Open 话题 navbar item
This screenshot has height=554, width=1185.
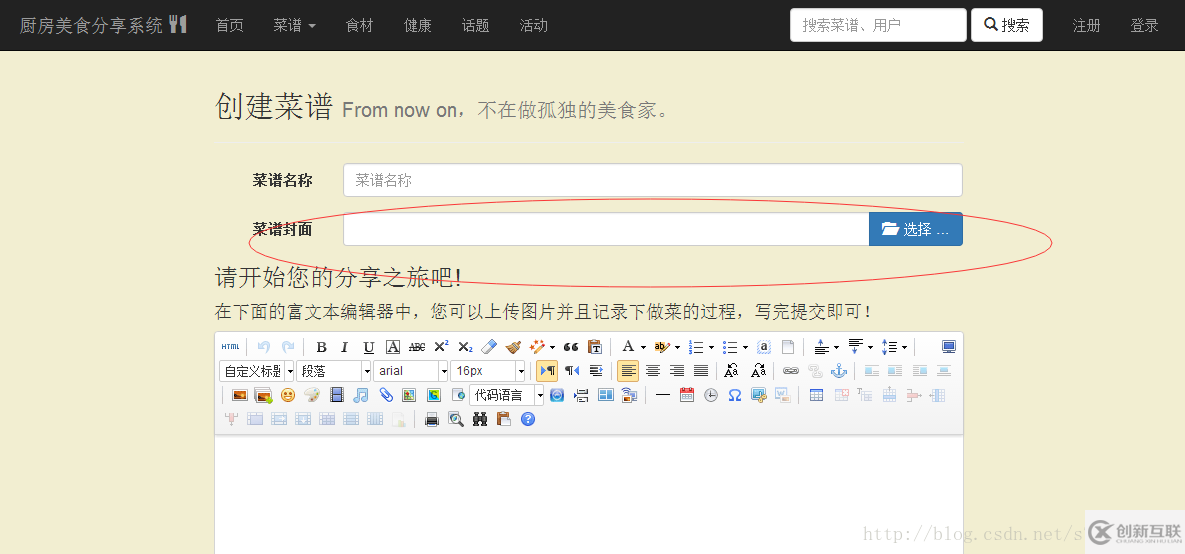(476, 26)
